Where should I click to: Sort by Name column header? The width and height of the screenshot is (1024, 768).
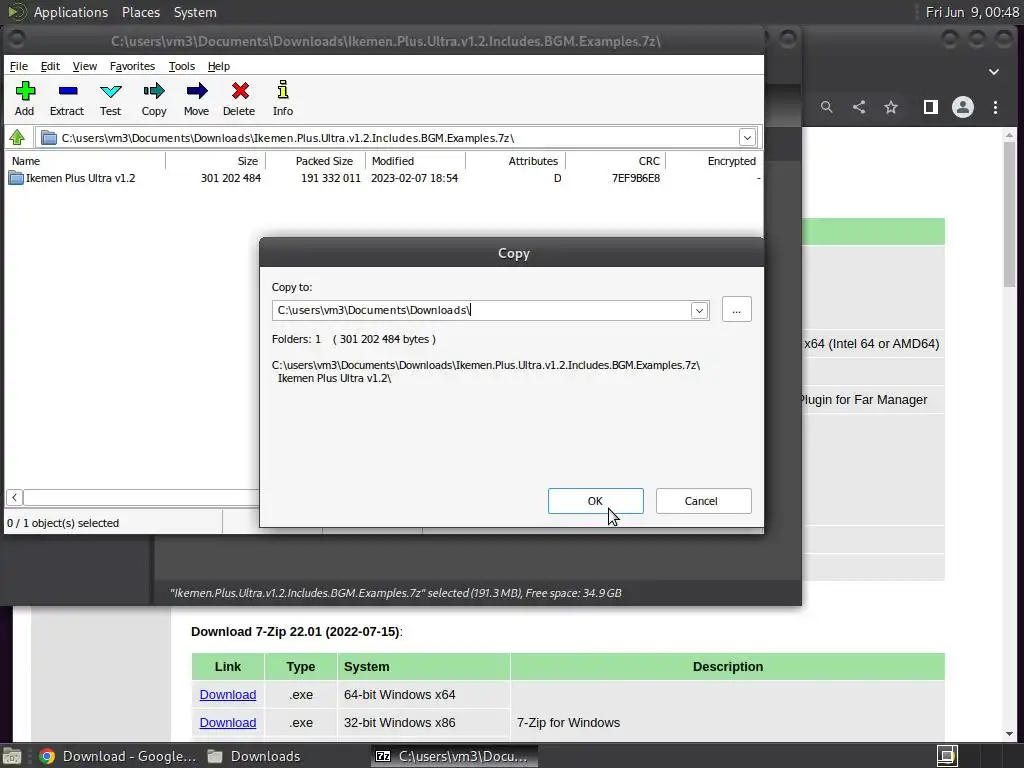click(x=86, y=161)
